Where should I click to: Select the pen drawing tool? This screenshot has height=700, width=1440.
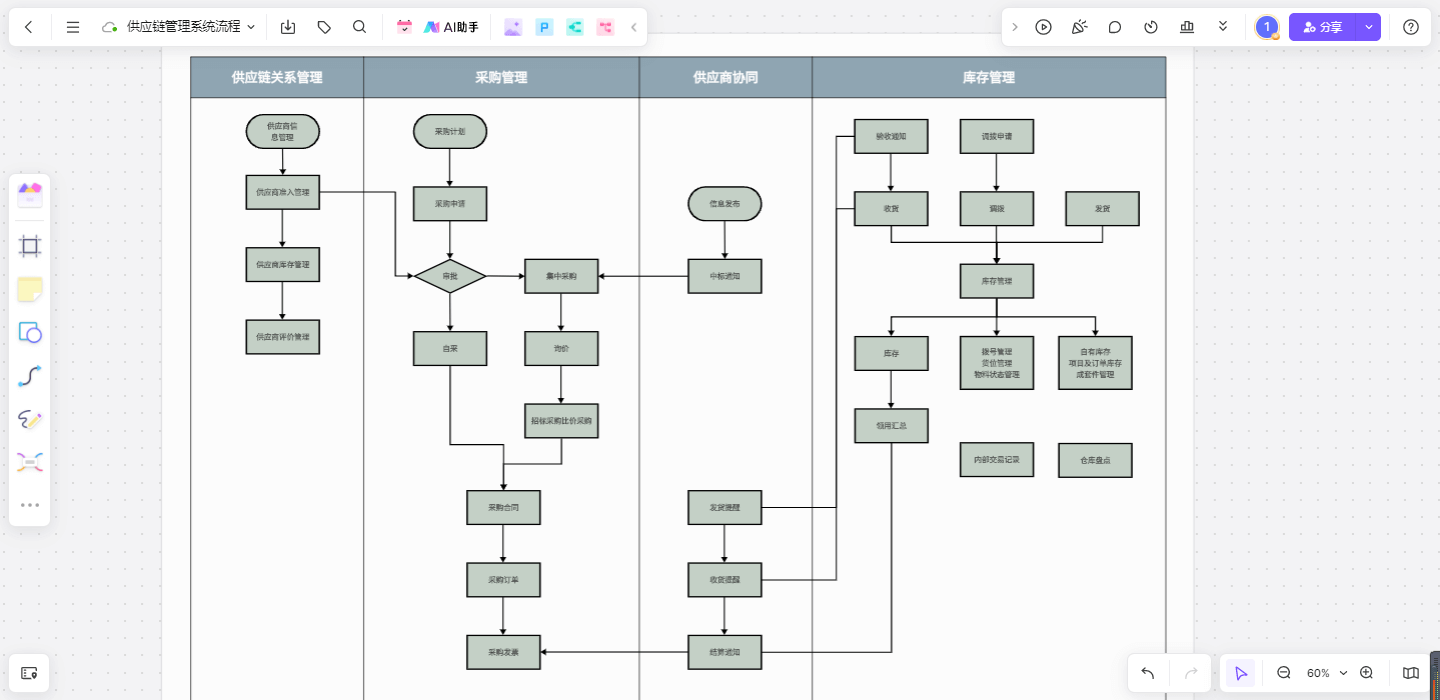(x=30, y=420)
